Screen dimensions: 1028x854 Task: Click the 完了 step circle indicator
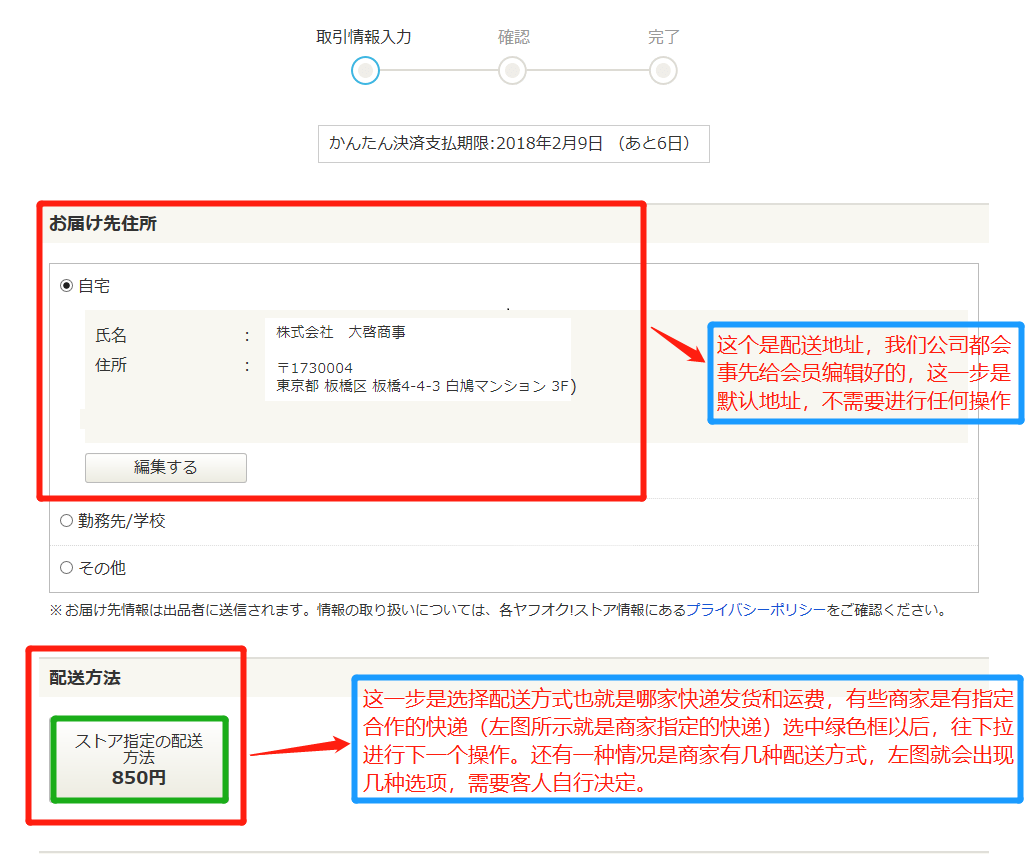[662, 71]
